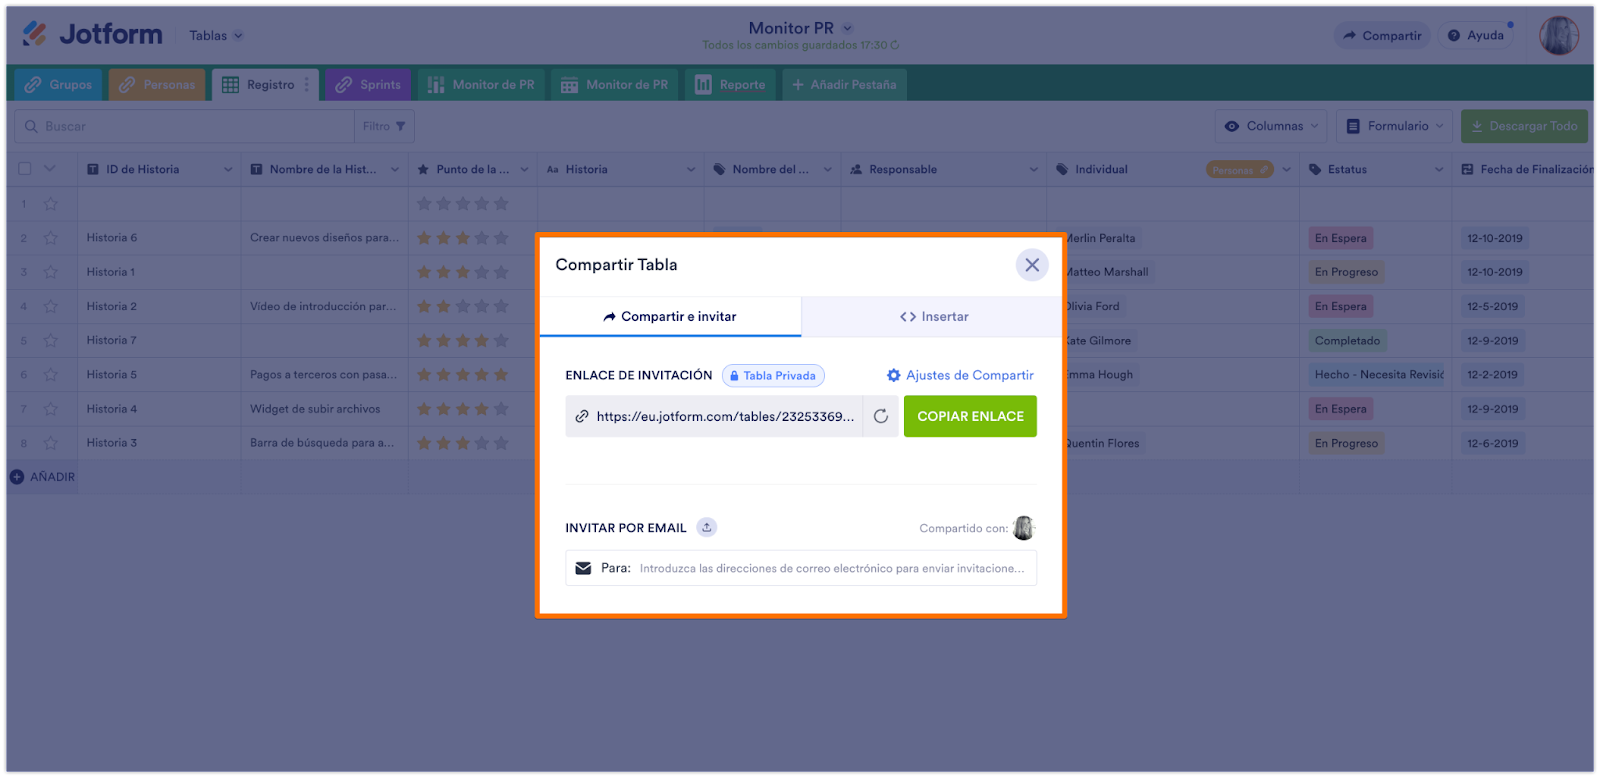Viewport: 1600px width, 778px height.
Task: Toggle the favorite star on row 8, Historia 3
Action: point(51,443)
